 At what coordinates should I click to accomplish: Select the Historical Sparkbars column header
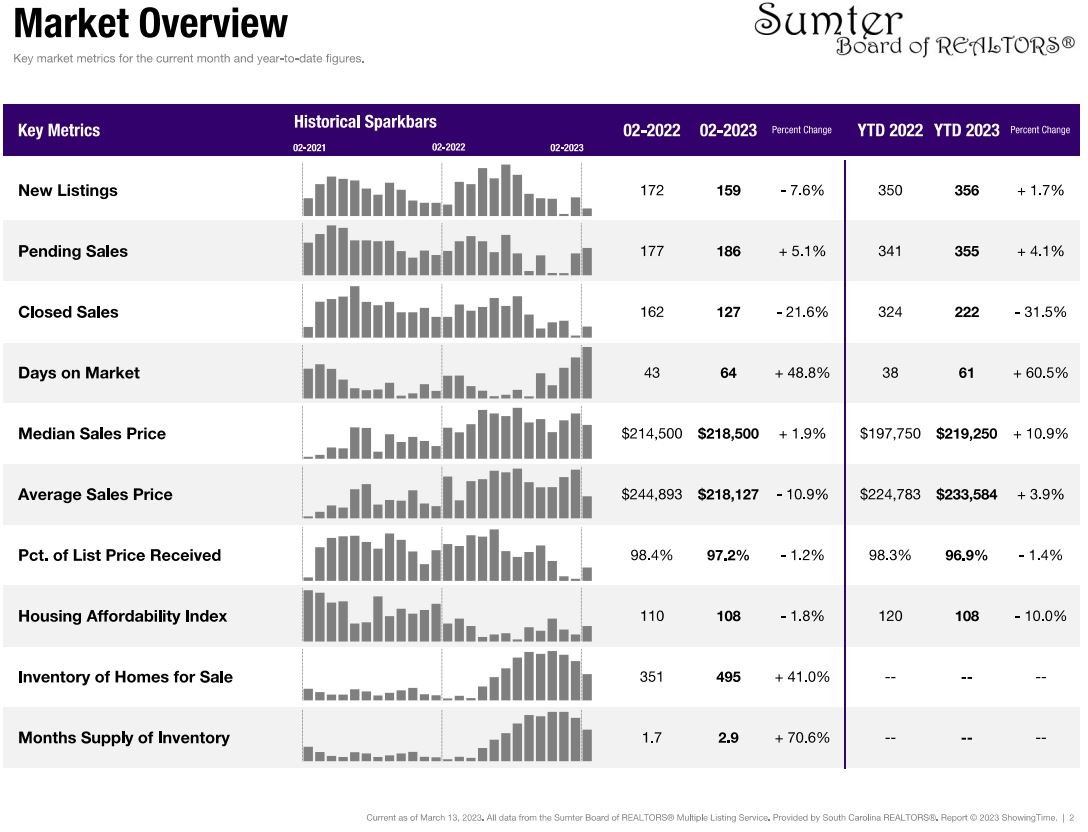365,122
